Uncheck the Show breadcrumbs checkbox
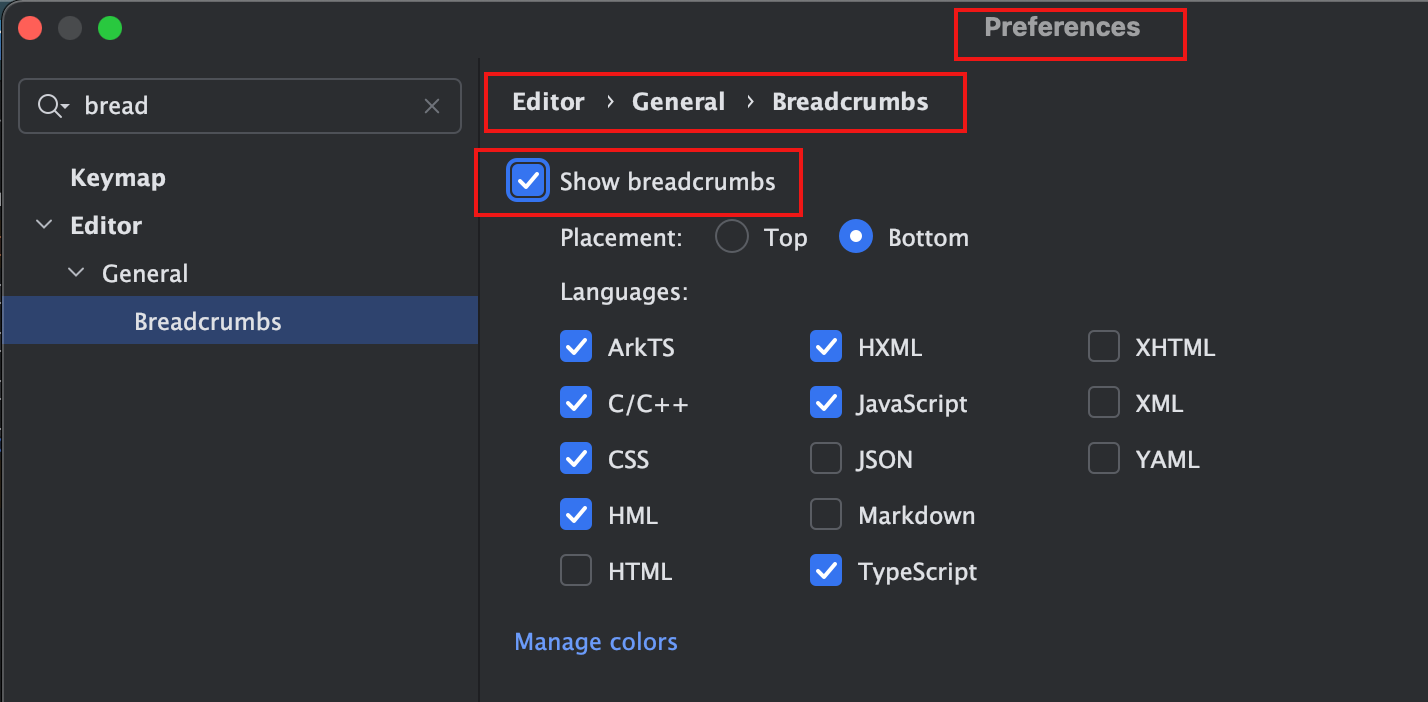This screenshot has width=1428, height=702. tap(528, 181)
